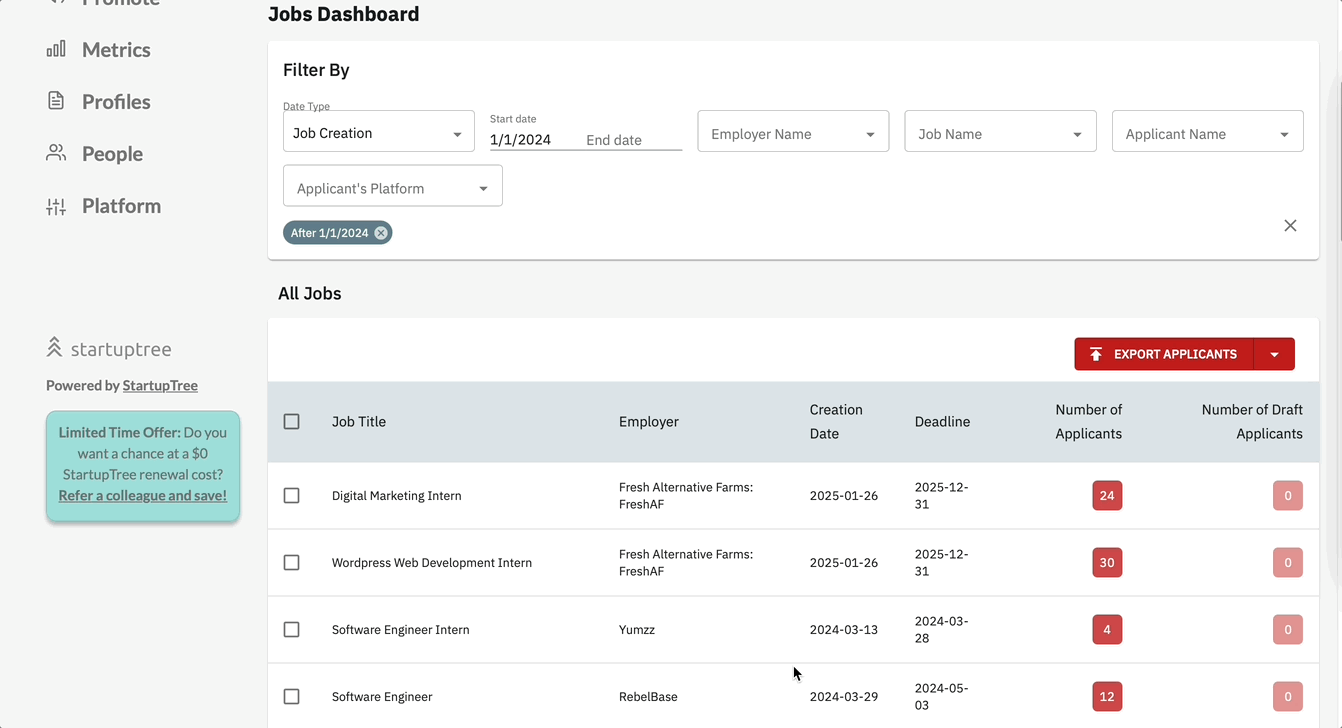
Task: Click the 4 applicants badge for Yumzz
Action: (x=1107, y=630)
